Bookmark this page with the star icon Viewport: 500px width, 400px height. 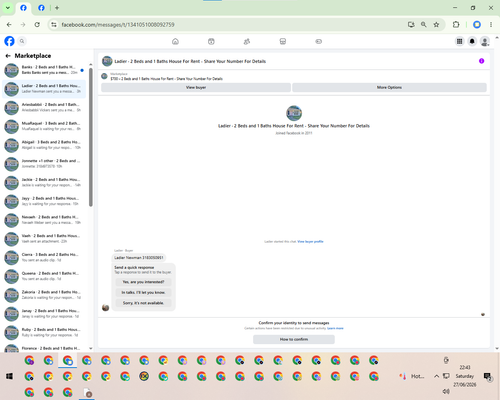click(x=436, y=25)
